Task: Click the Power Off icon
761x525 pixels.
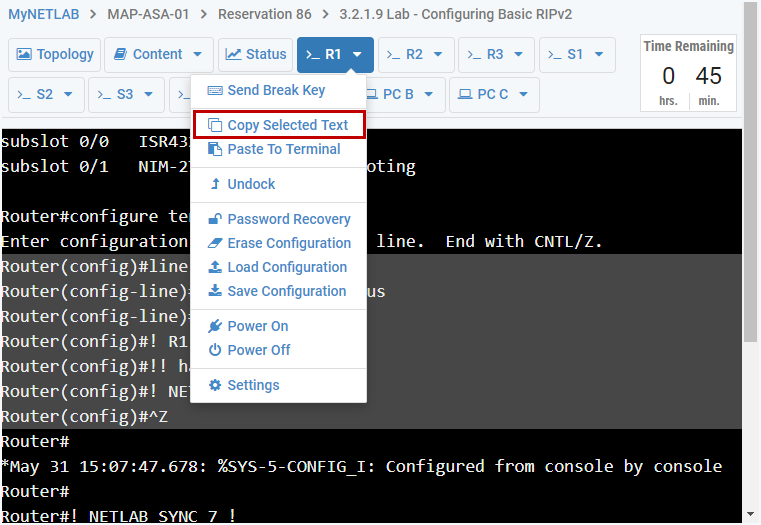Action: point(215,351)
